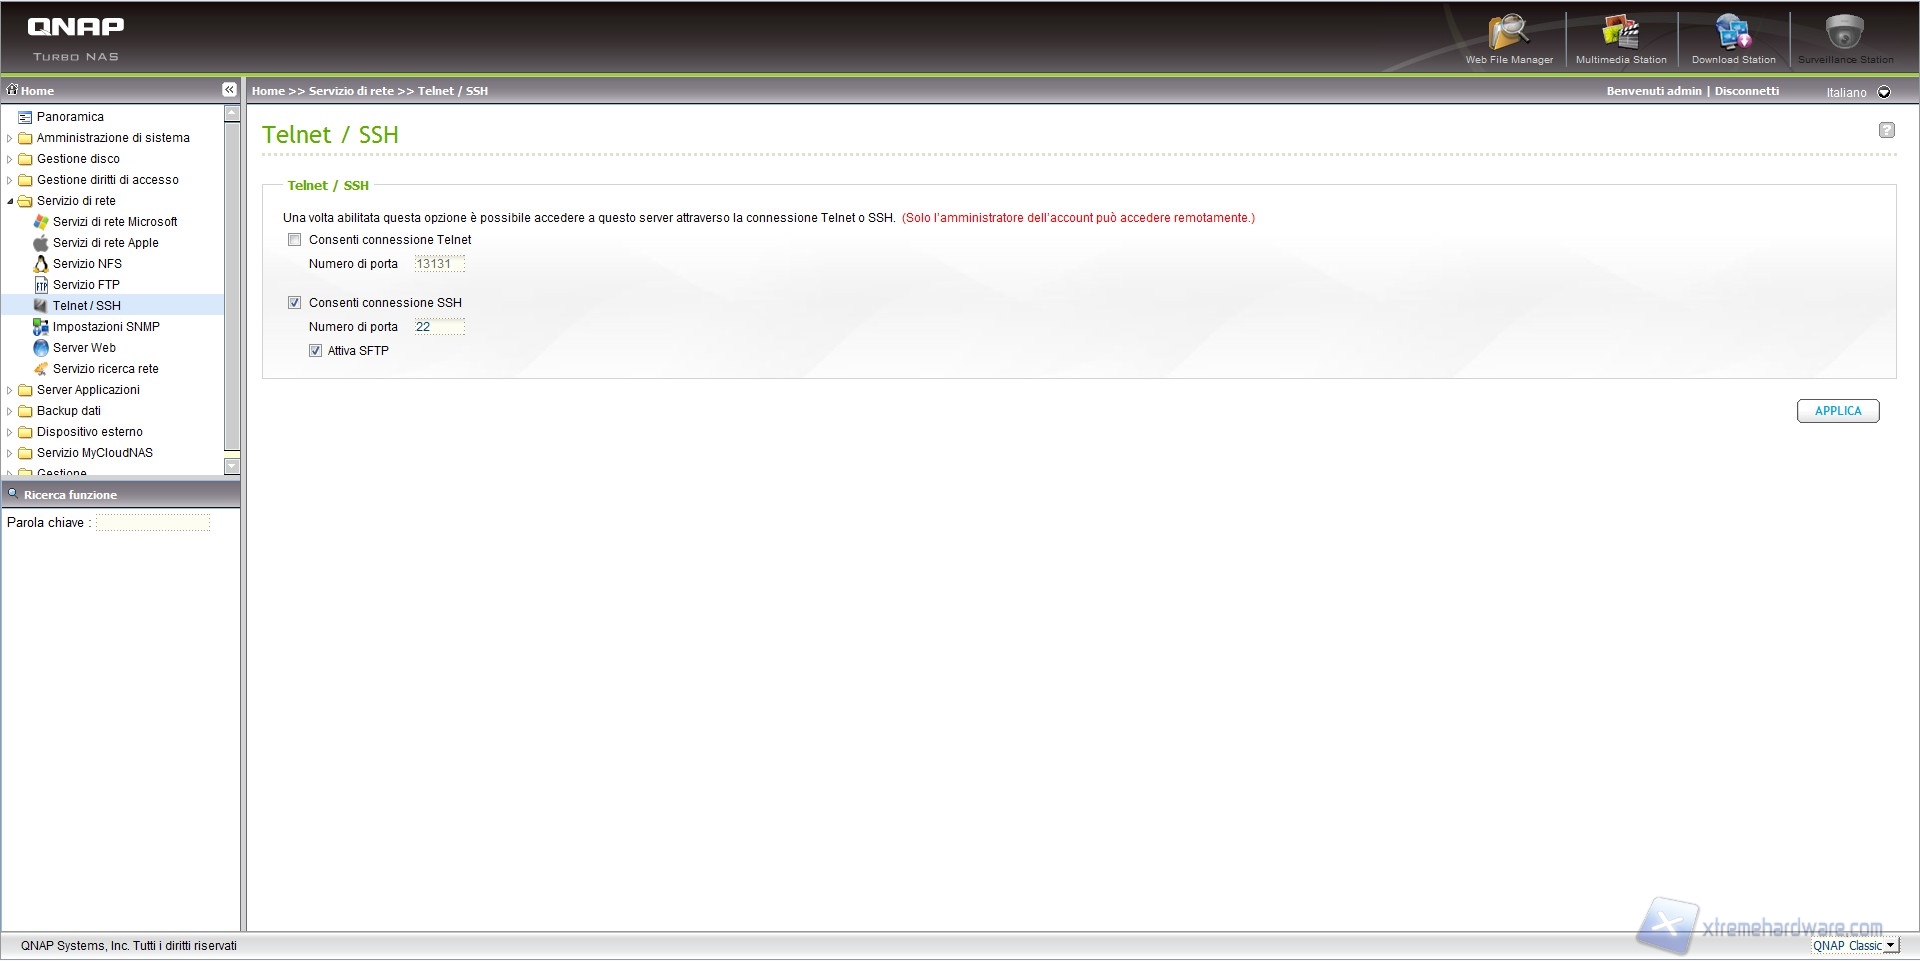Toggle the Attiva SFTP checkbox
The image size is (1920, 961).
pos(316,351)
